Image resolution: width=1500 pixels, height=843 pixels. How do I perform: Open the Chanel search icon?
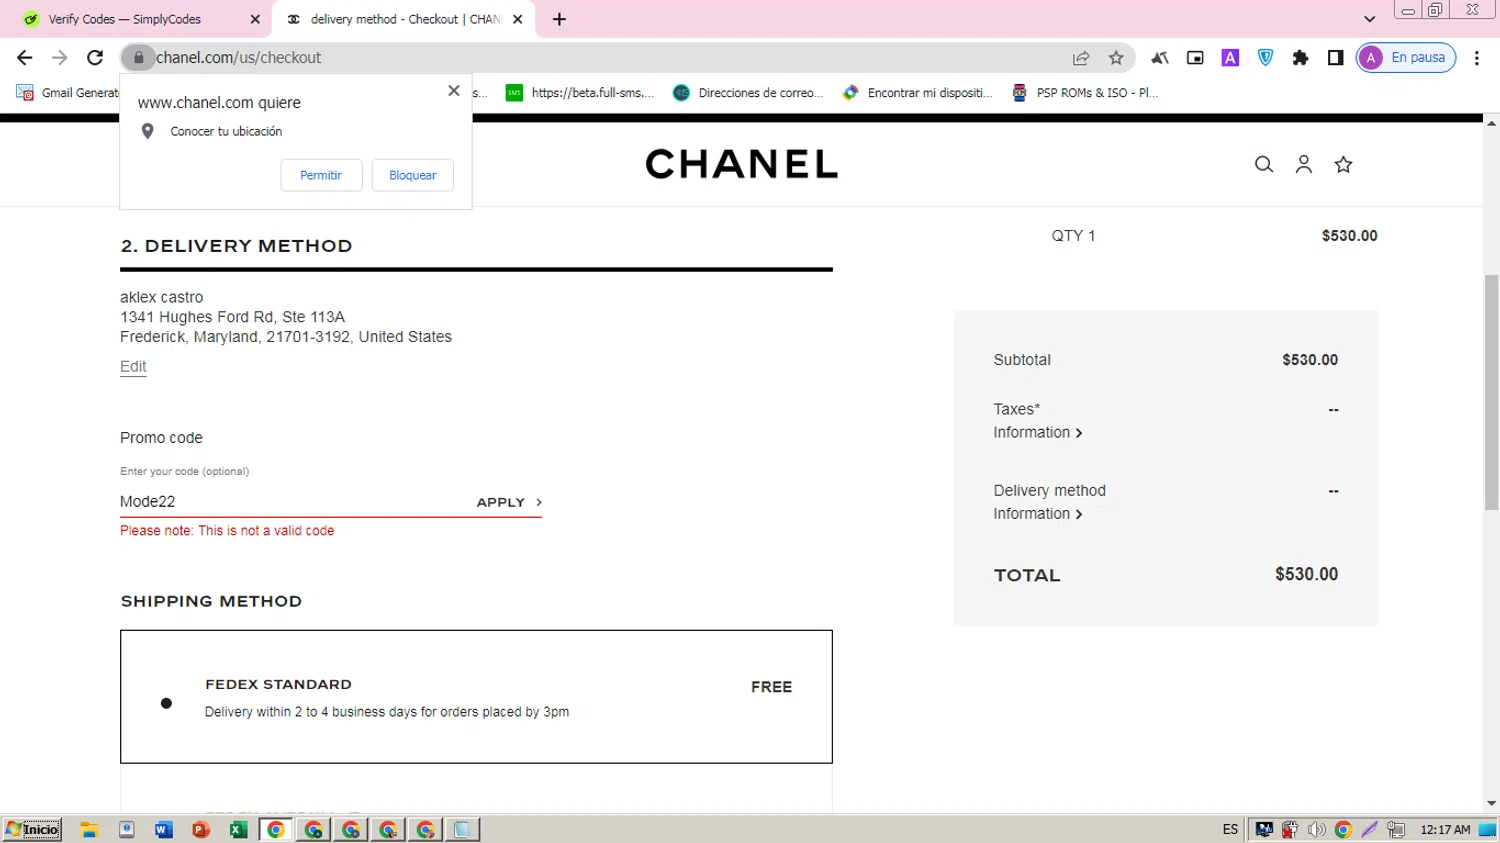click(1264, 164)
